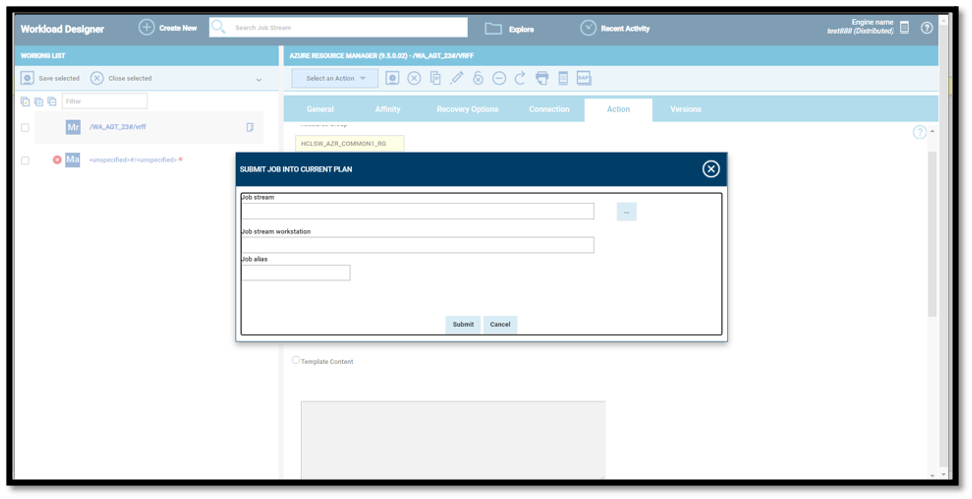Click the Create New plus icon
972x499 pixels.
pos(146,27)
